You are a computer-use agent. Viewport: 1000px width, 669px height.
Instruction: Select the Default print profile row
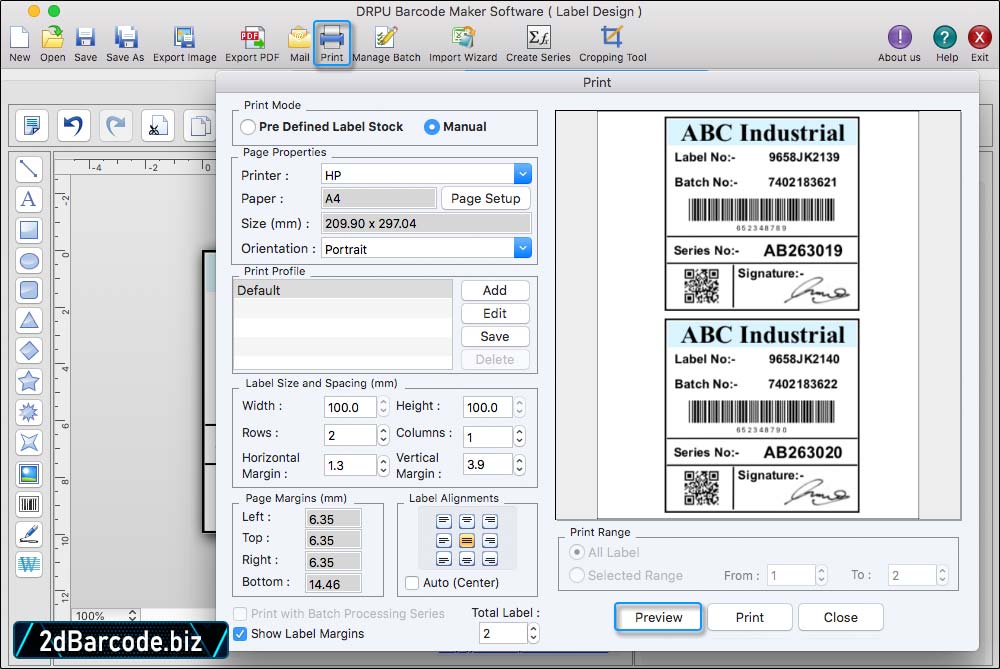pyautogui.click(x=343, y=290)
